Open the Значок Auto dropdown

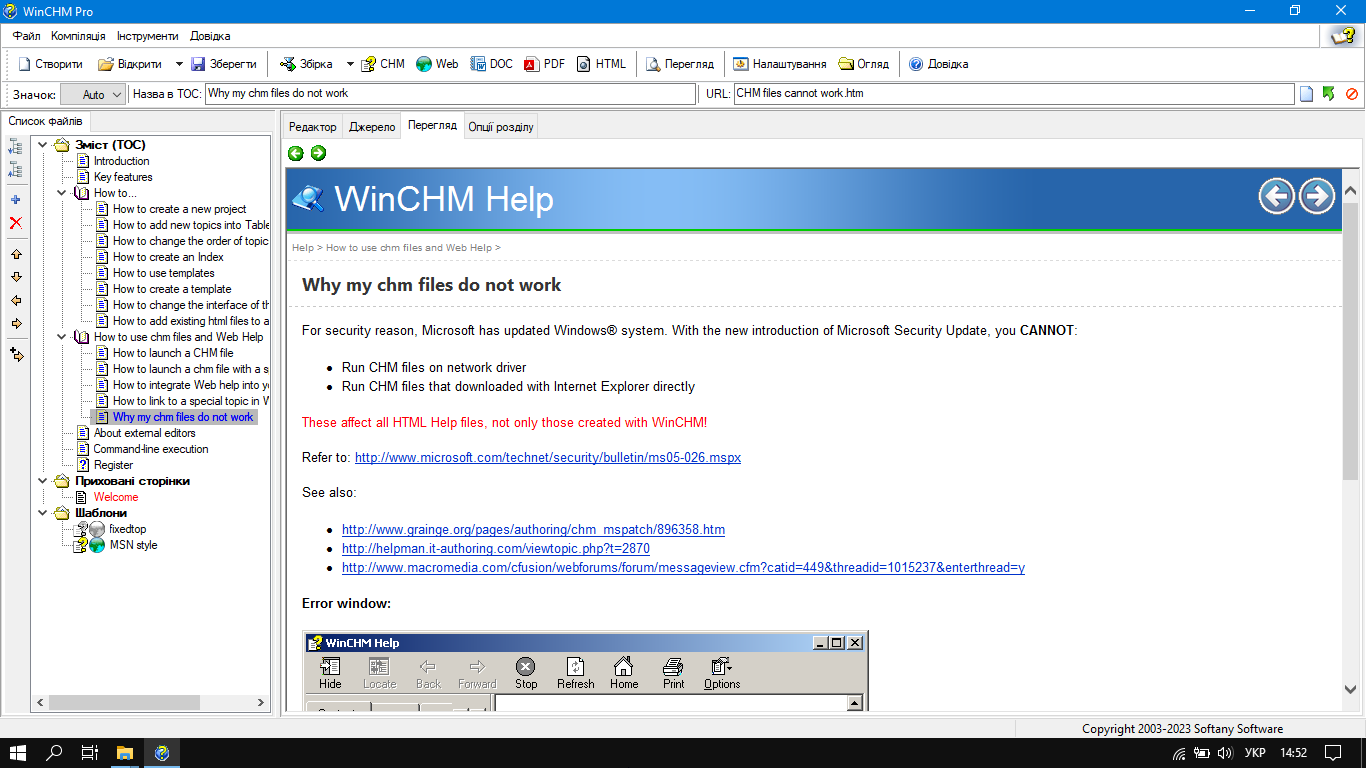93,94
